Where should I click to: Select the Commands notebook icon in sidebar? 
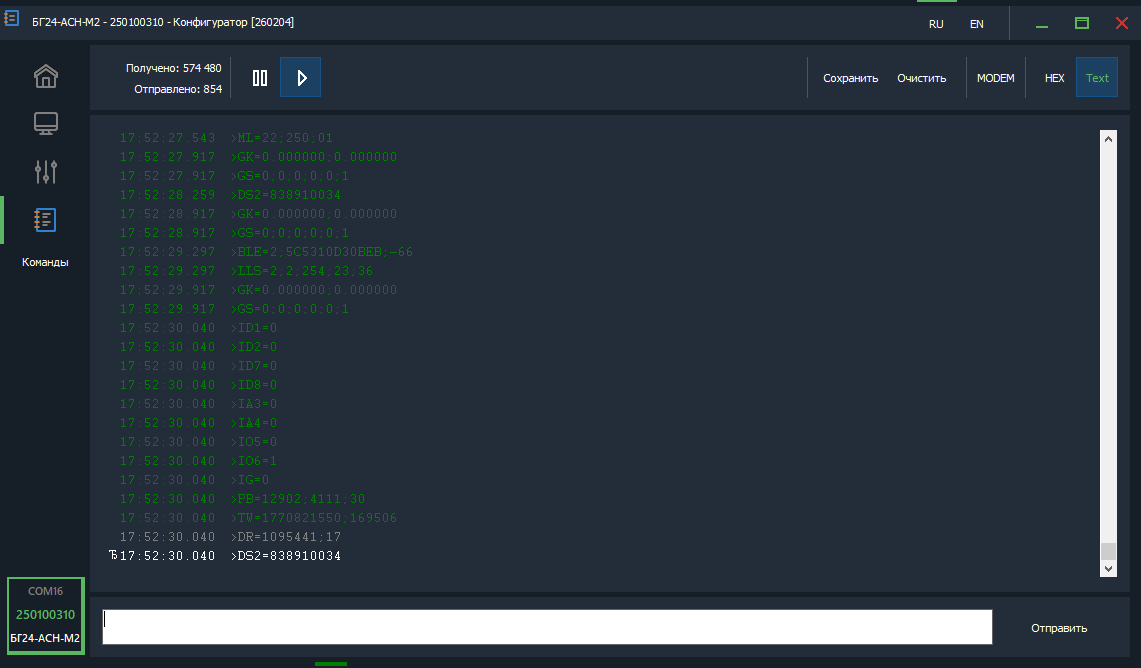click(46, 220)
